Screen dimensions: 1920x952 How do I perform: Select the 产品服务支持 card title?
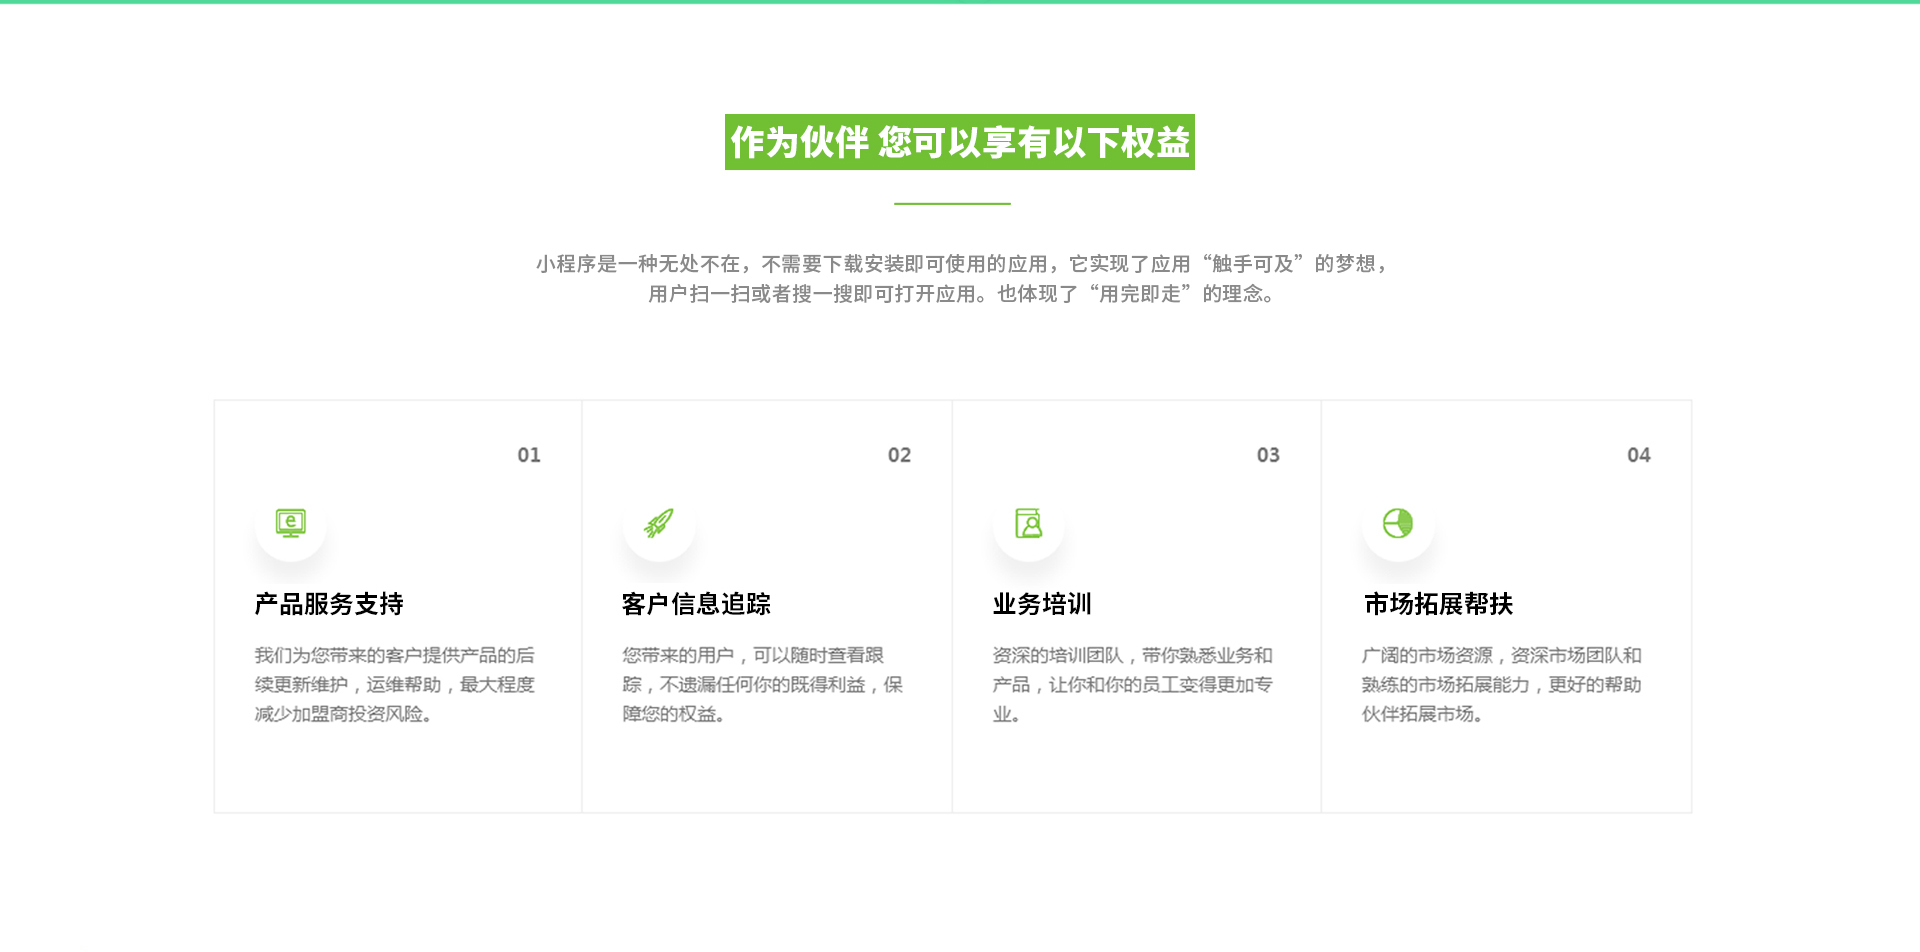[x=329, y=604]
